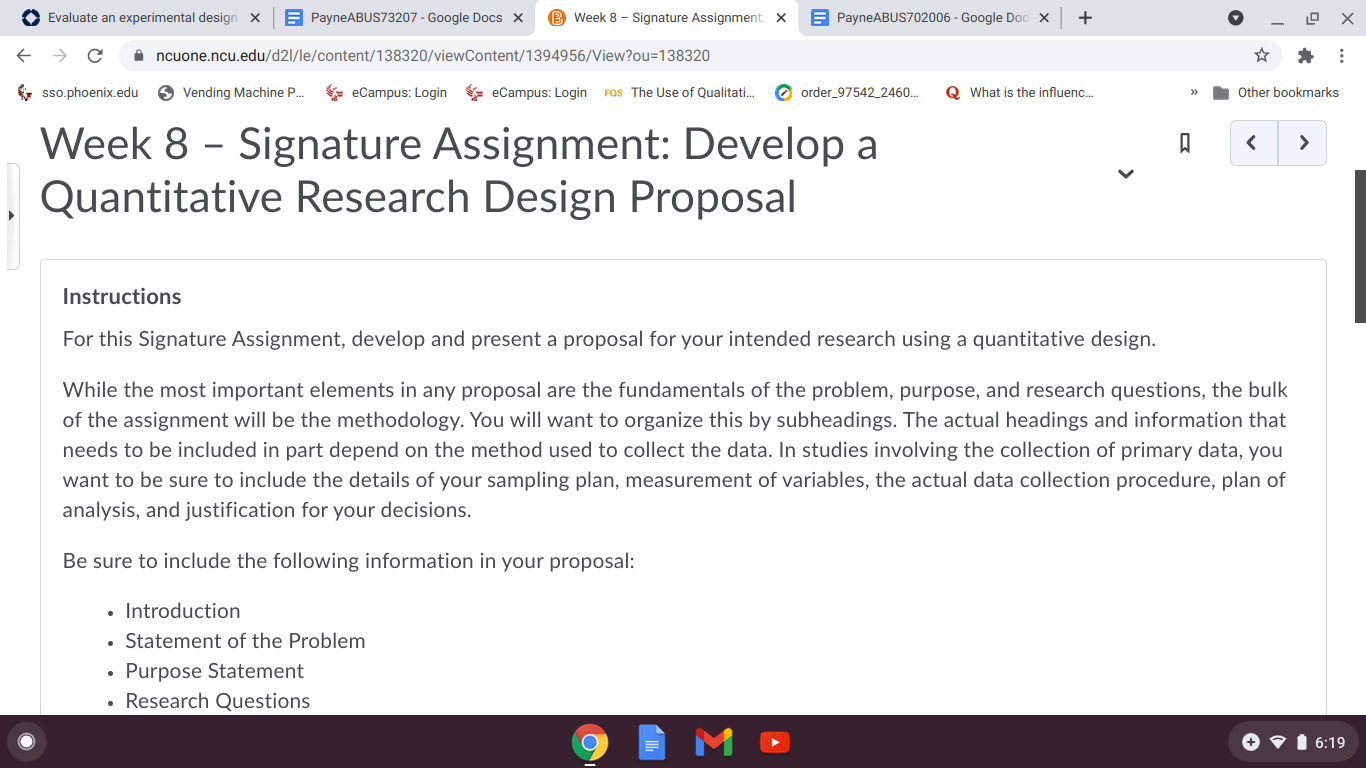Show more bookmarks chevron
The height and width of the screenshot is (768, 1366).
click(1193, 92)
